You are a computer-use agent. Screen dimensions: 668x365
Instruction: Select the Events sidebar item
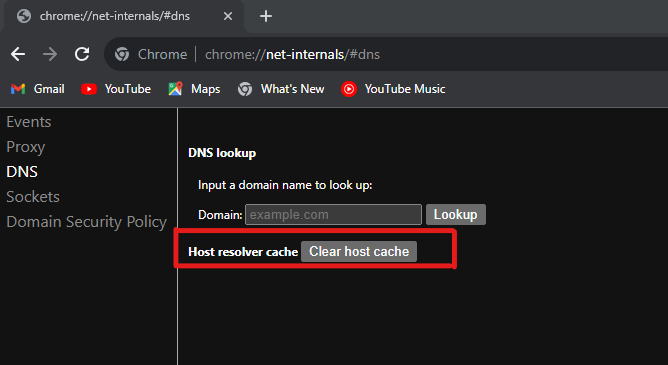click(29, 122)
